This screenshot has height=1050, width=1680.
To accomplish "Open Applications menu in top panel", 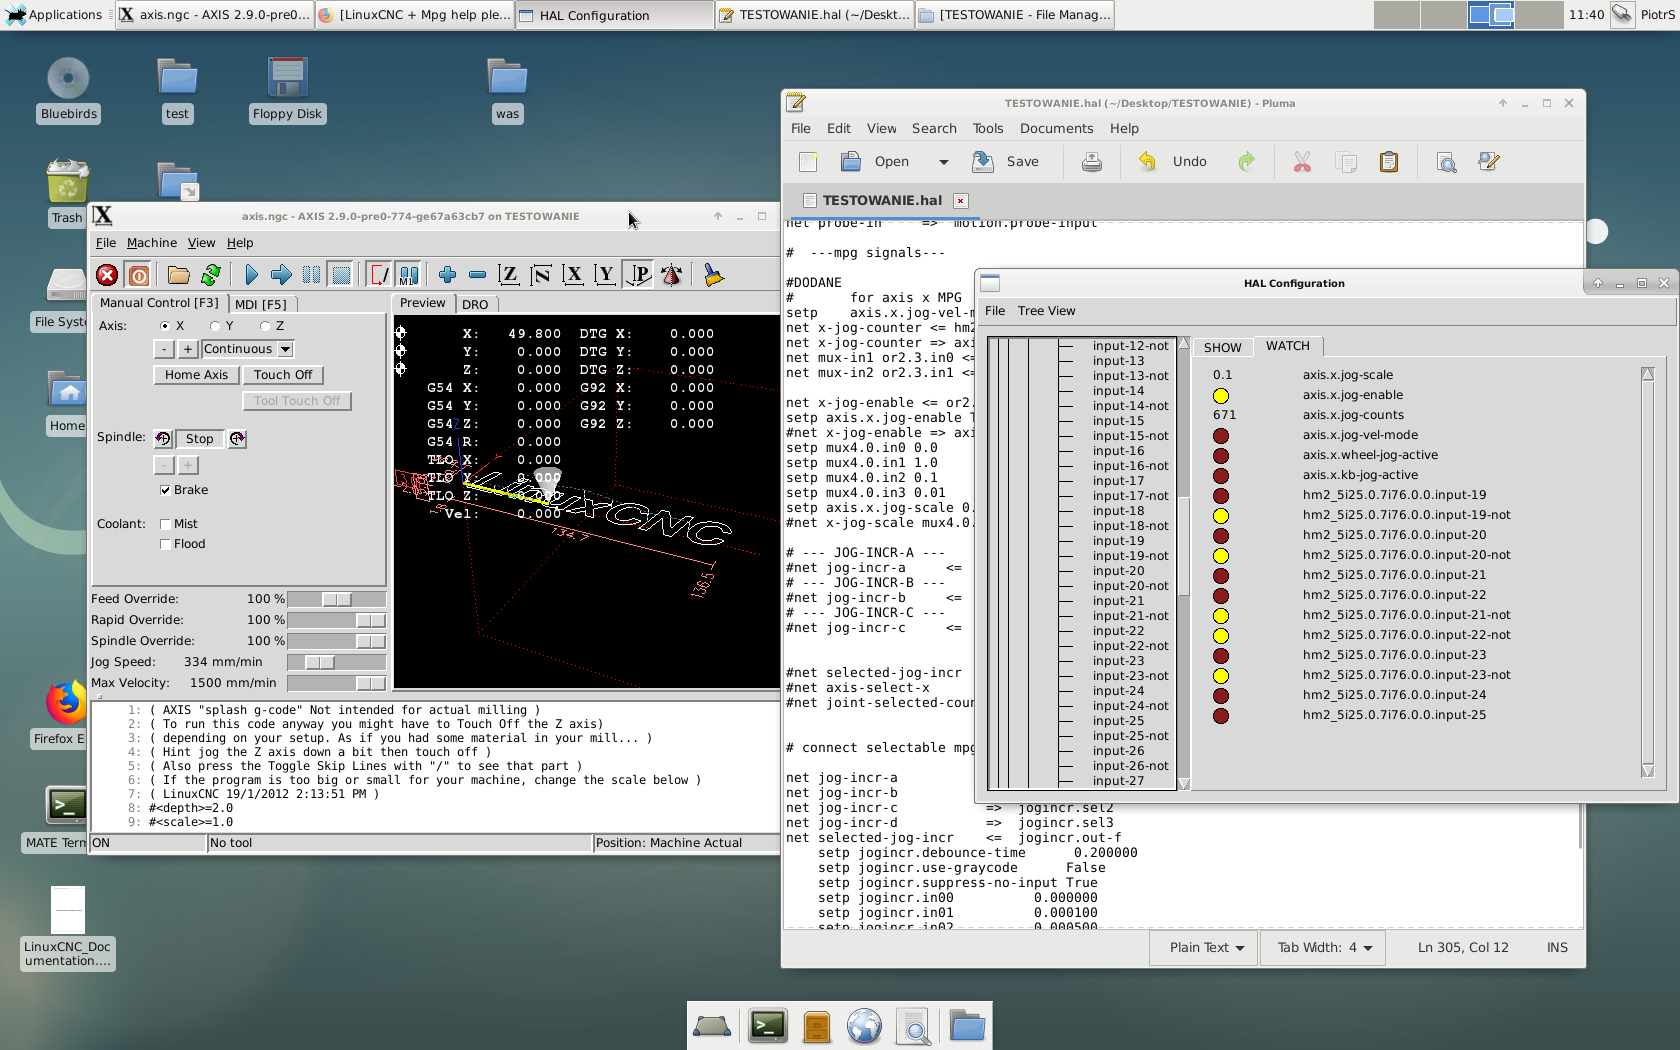I will pos(55,15).
